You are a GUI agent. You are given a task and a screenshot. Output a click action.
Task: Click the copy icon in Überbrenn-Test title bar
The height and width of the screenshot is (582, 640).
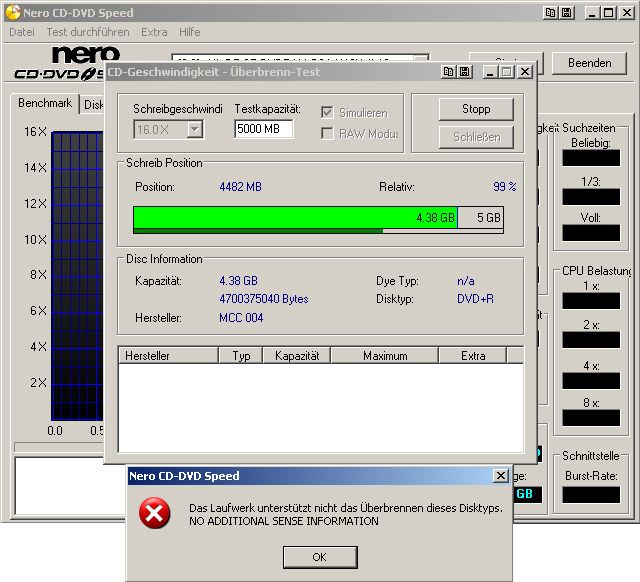point(448,72)
